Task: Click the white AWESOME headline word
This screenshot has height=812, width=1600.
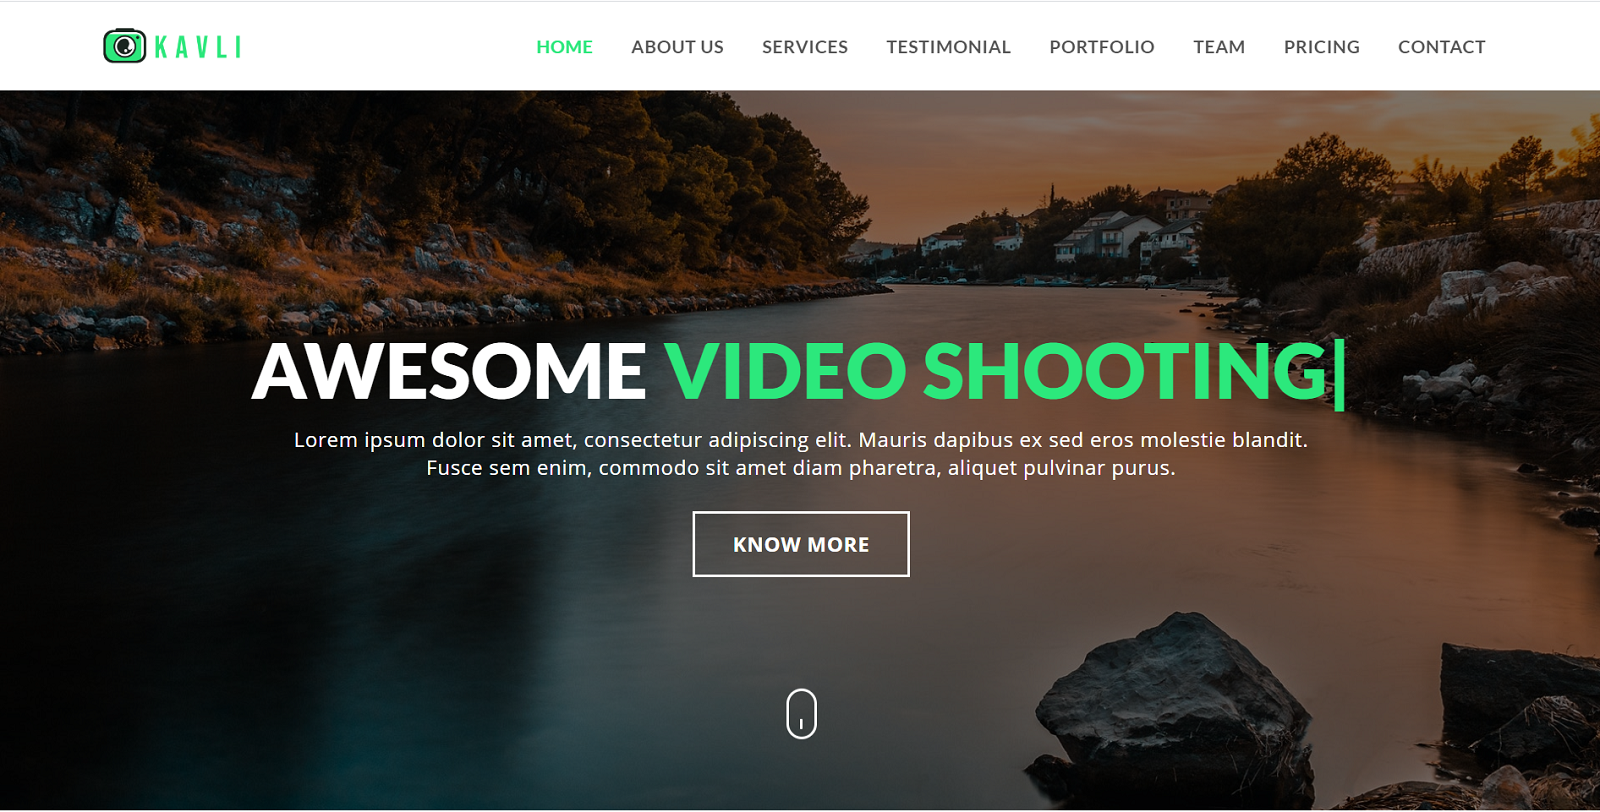Action: point(449,371)
